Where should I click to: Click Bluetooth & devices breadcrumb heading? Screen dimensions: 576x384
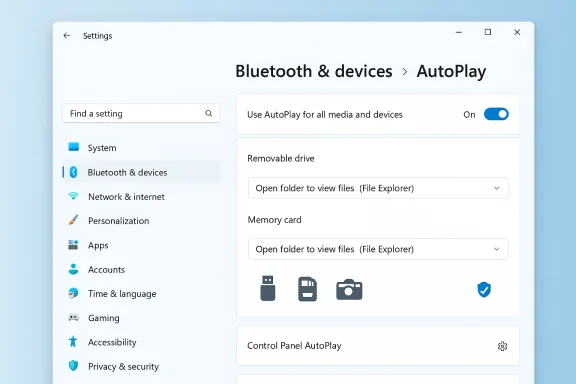314,71
